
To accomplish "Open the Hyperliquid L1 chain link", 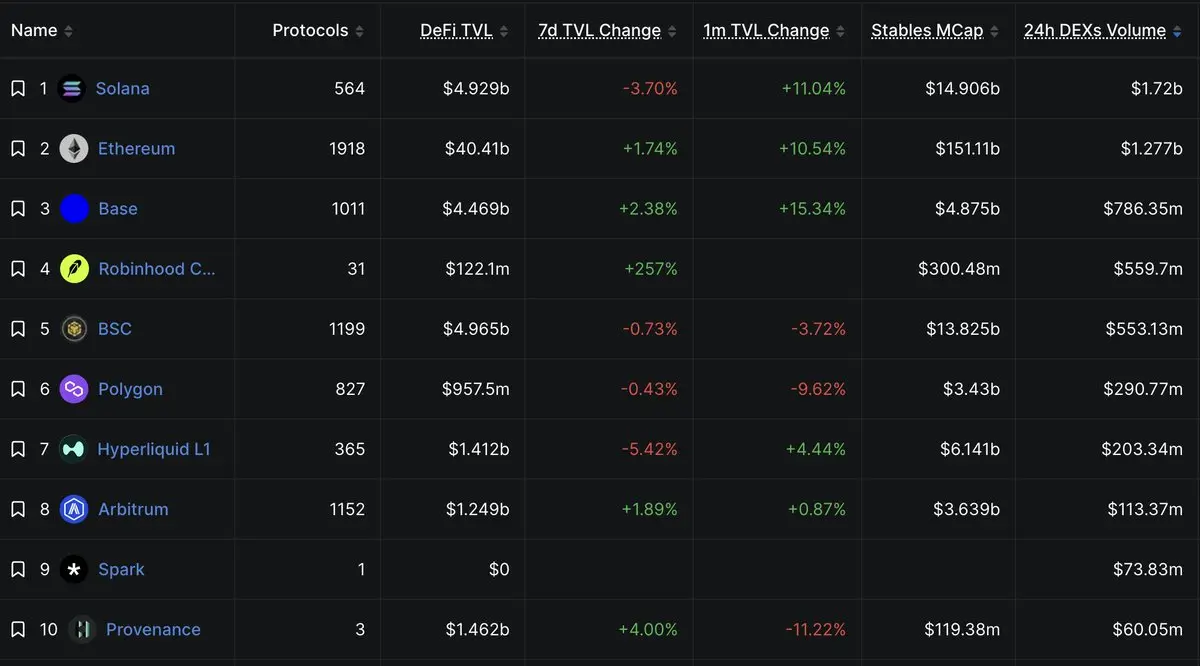I will coord(154,449).
